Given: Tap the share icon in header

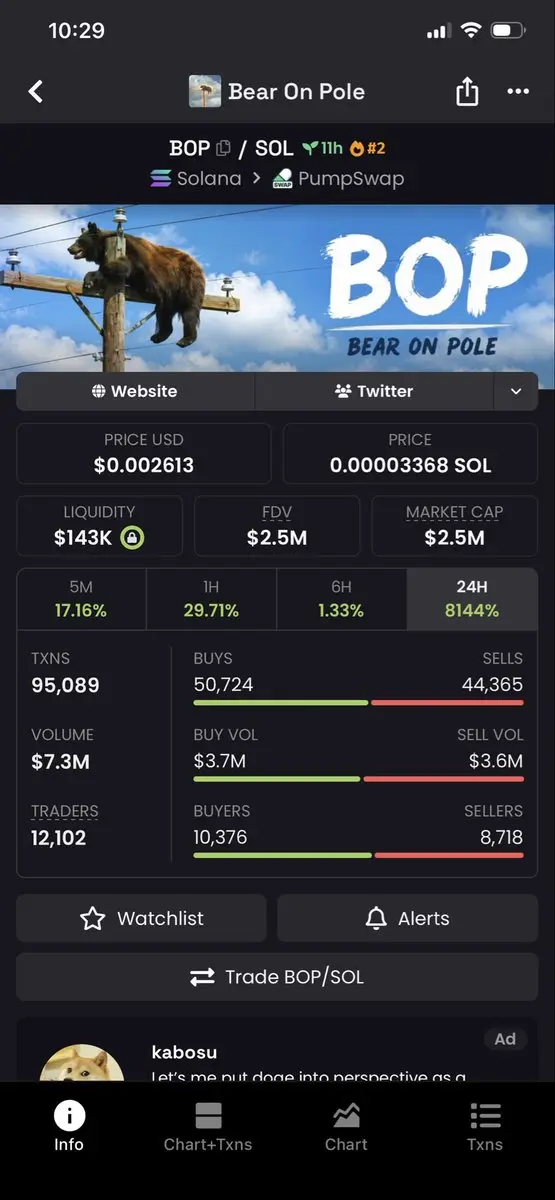Looking at the screenshot, I should (467, 92).
